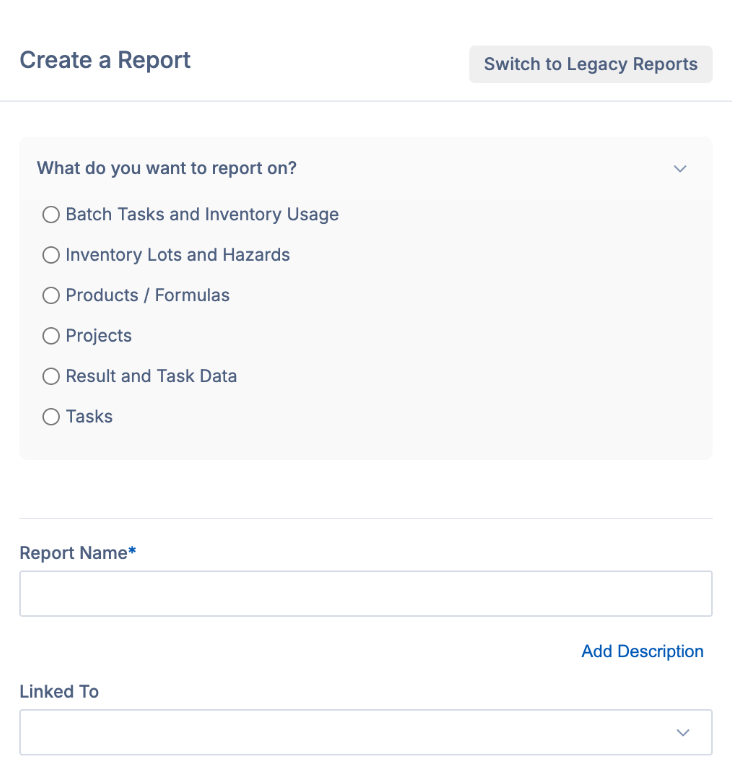732x770 pixels.
Task: Click the 'Inventory Lots and Hazards' label text
Action: (178, 255)
